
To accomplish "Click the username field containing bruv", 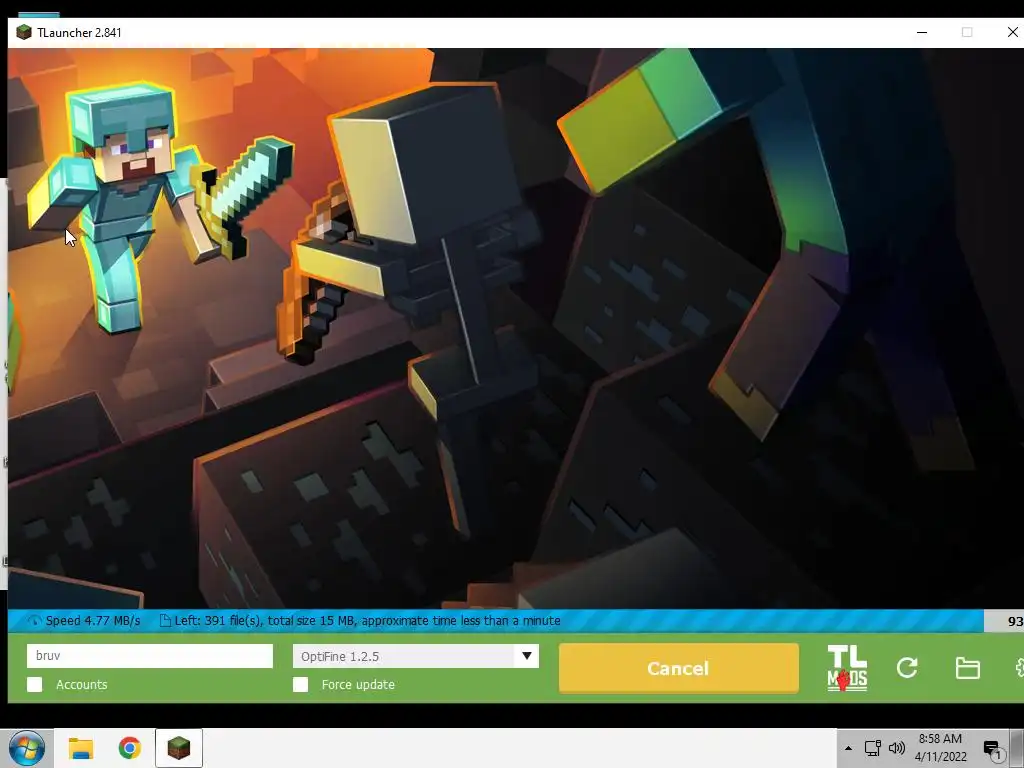I will tap(150, 656).
